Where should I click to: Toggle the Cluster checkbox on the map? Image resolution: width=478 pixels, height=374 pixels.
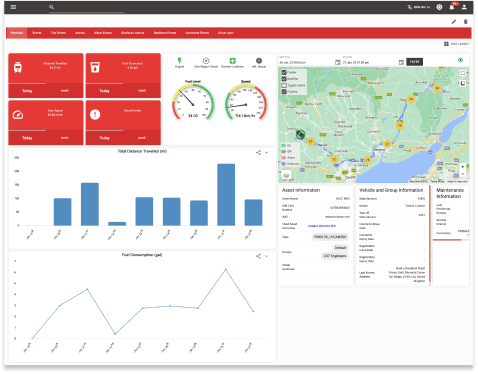point(284,72)
